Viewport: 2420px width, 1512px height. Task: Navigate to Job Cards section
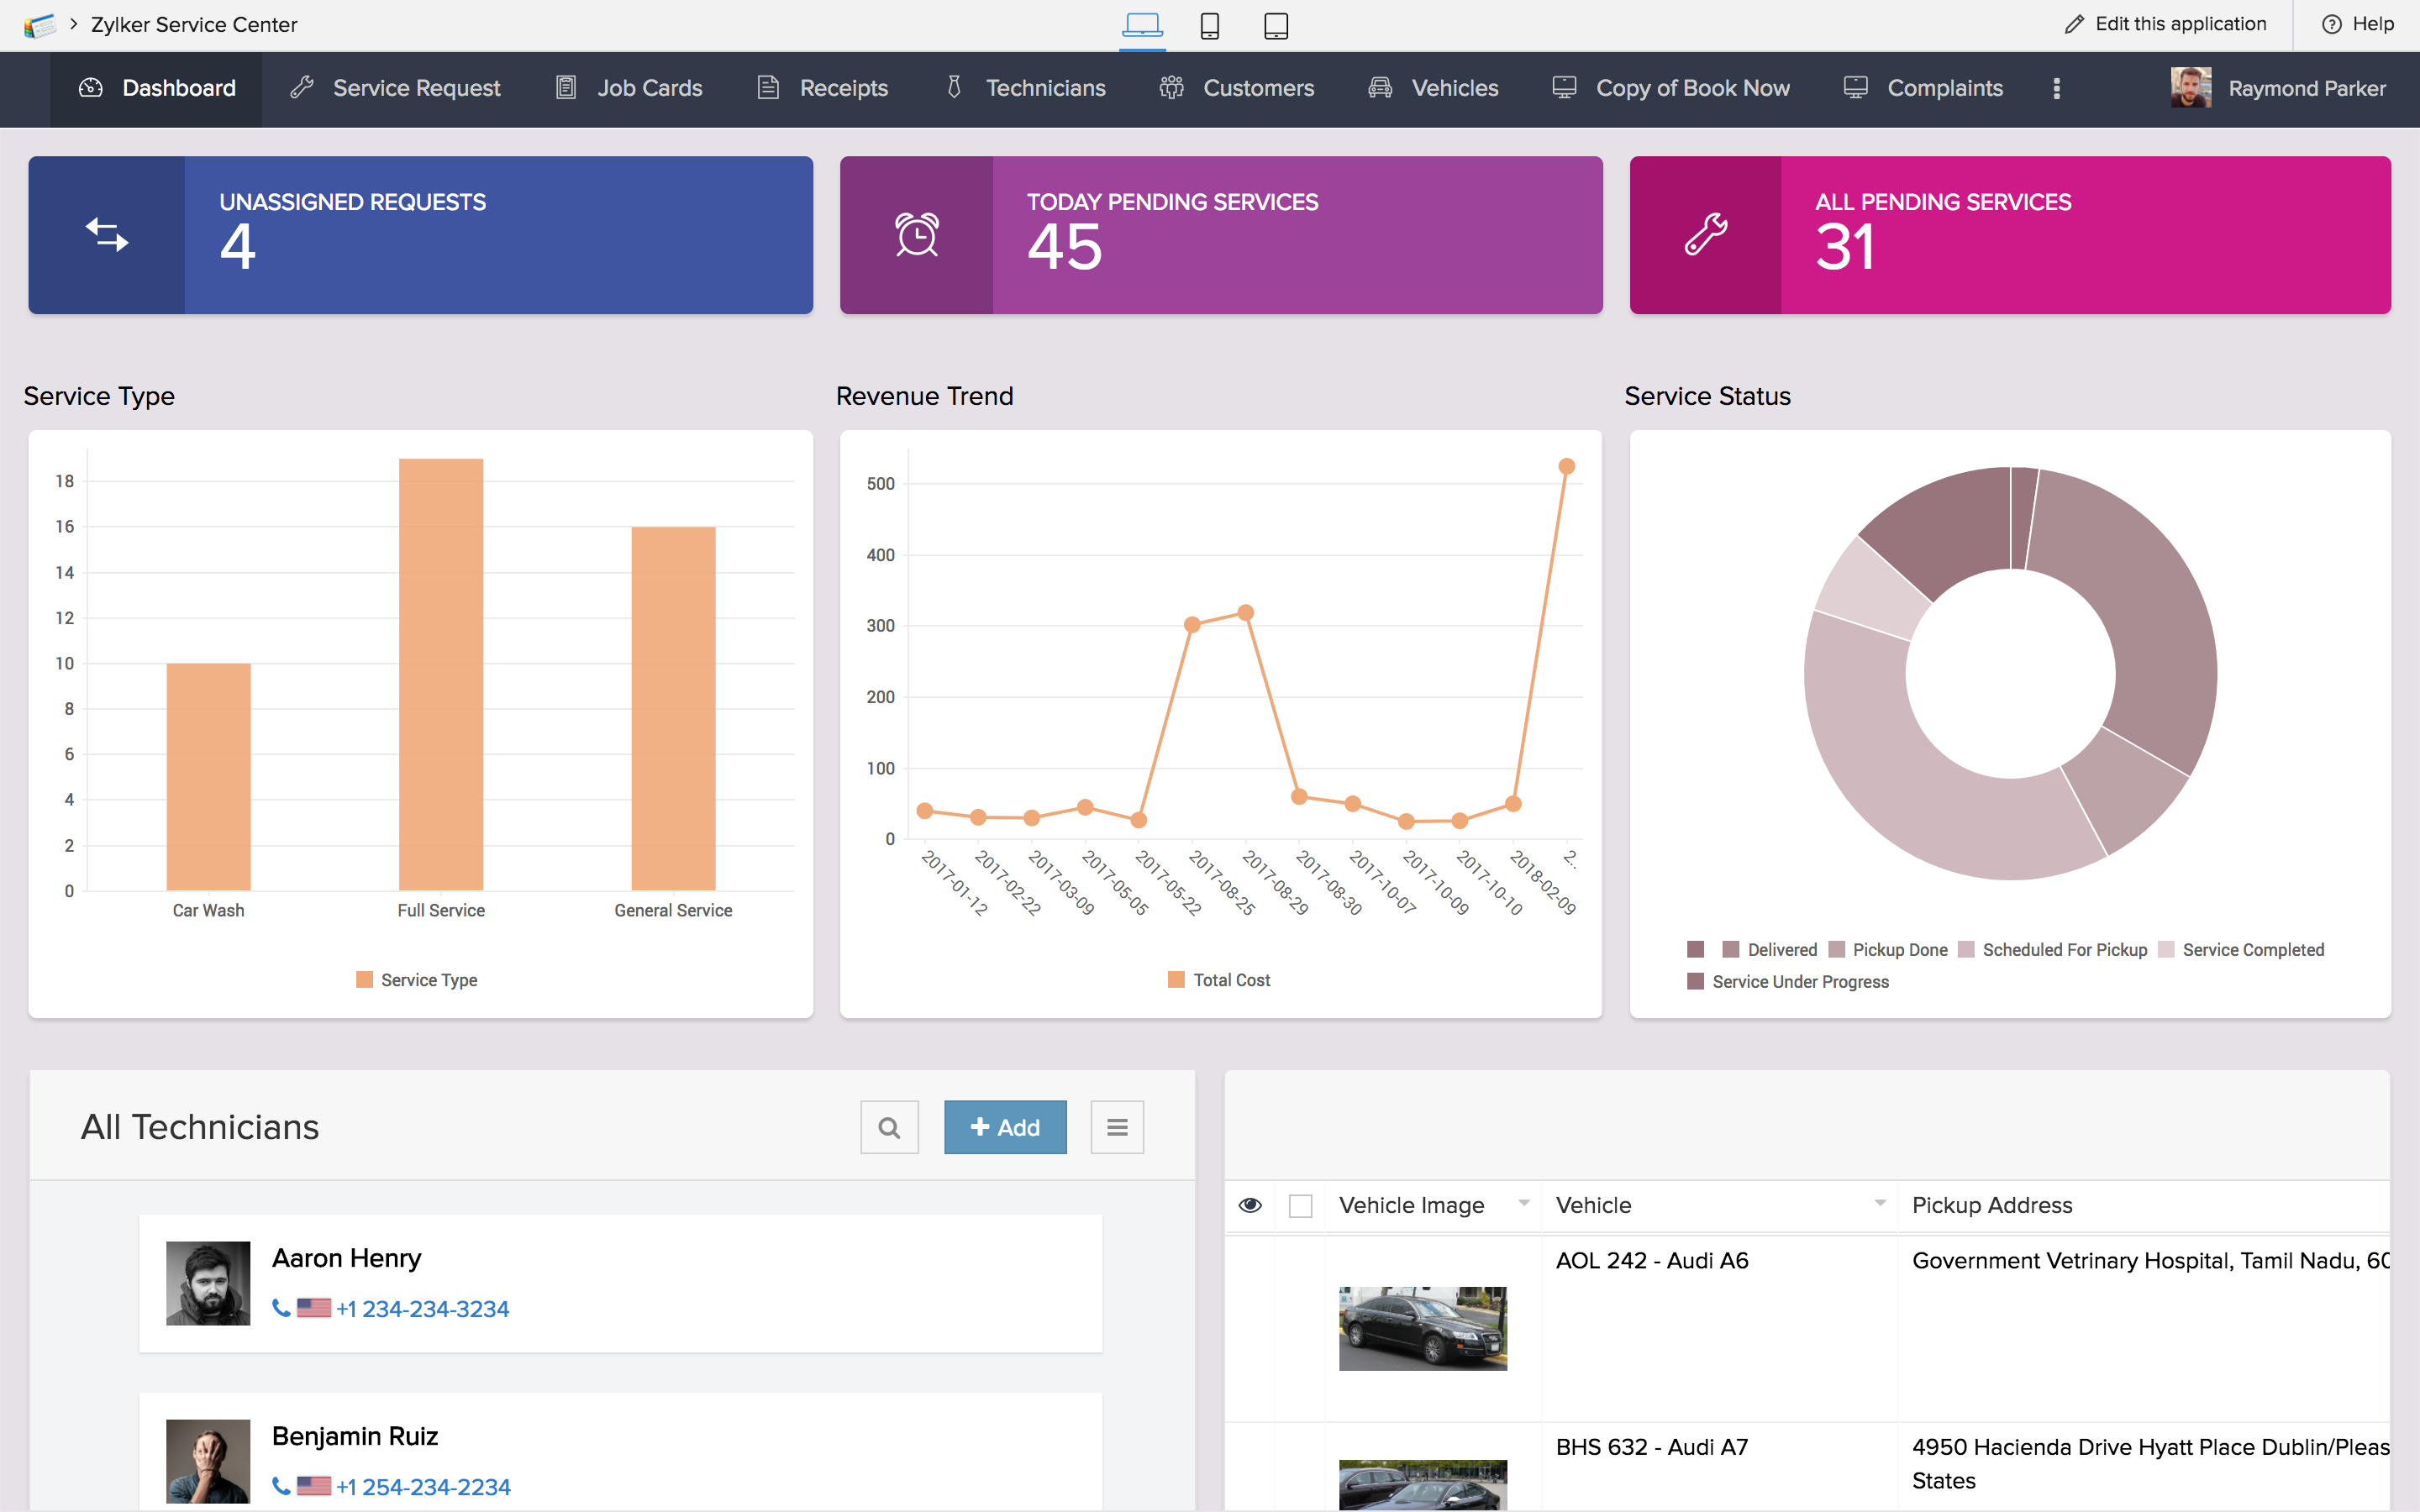click(650, 87)
